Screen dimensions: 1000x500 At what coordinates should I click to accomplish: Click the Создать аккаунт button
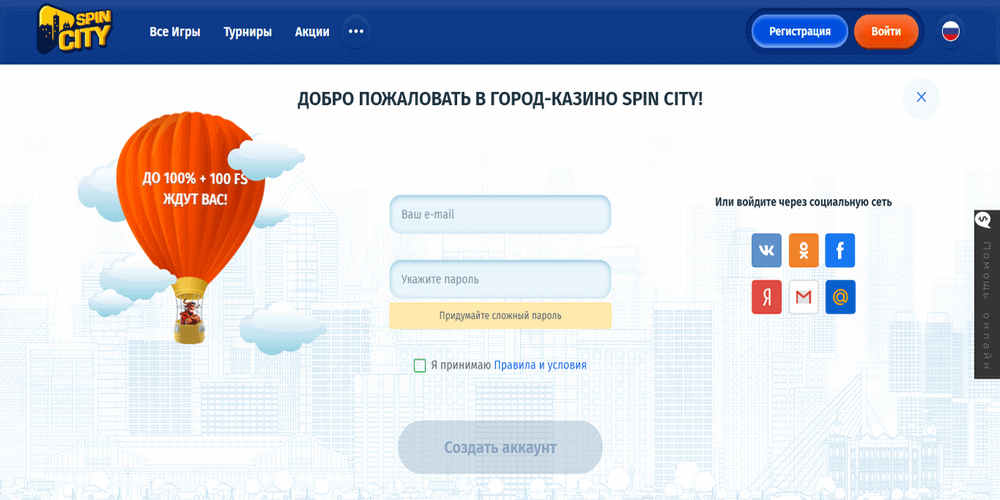tap(500, 447)
